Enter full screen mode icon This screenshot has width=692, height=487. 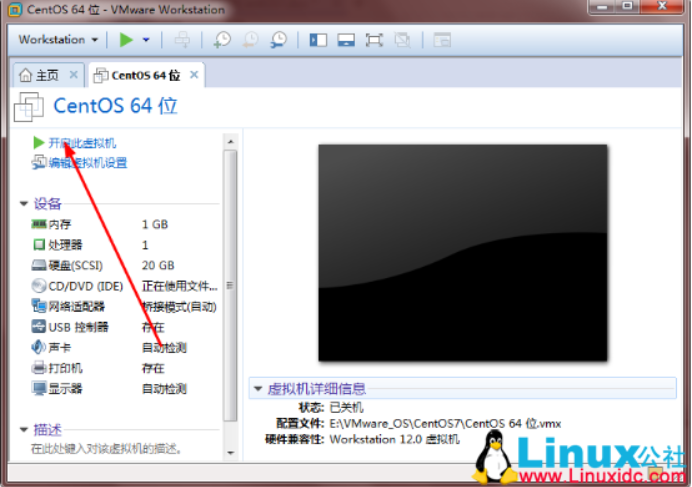point(374,40)
